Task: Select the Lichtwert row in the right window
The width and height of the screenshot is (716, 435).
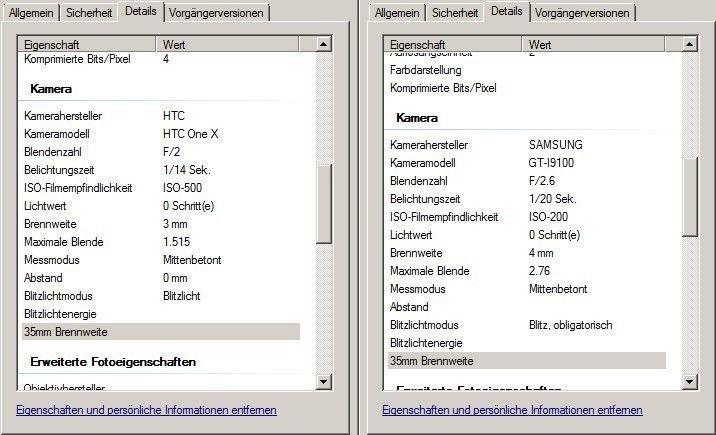Action: pos(526,235)
